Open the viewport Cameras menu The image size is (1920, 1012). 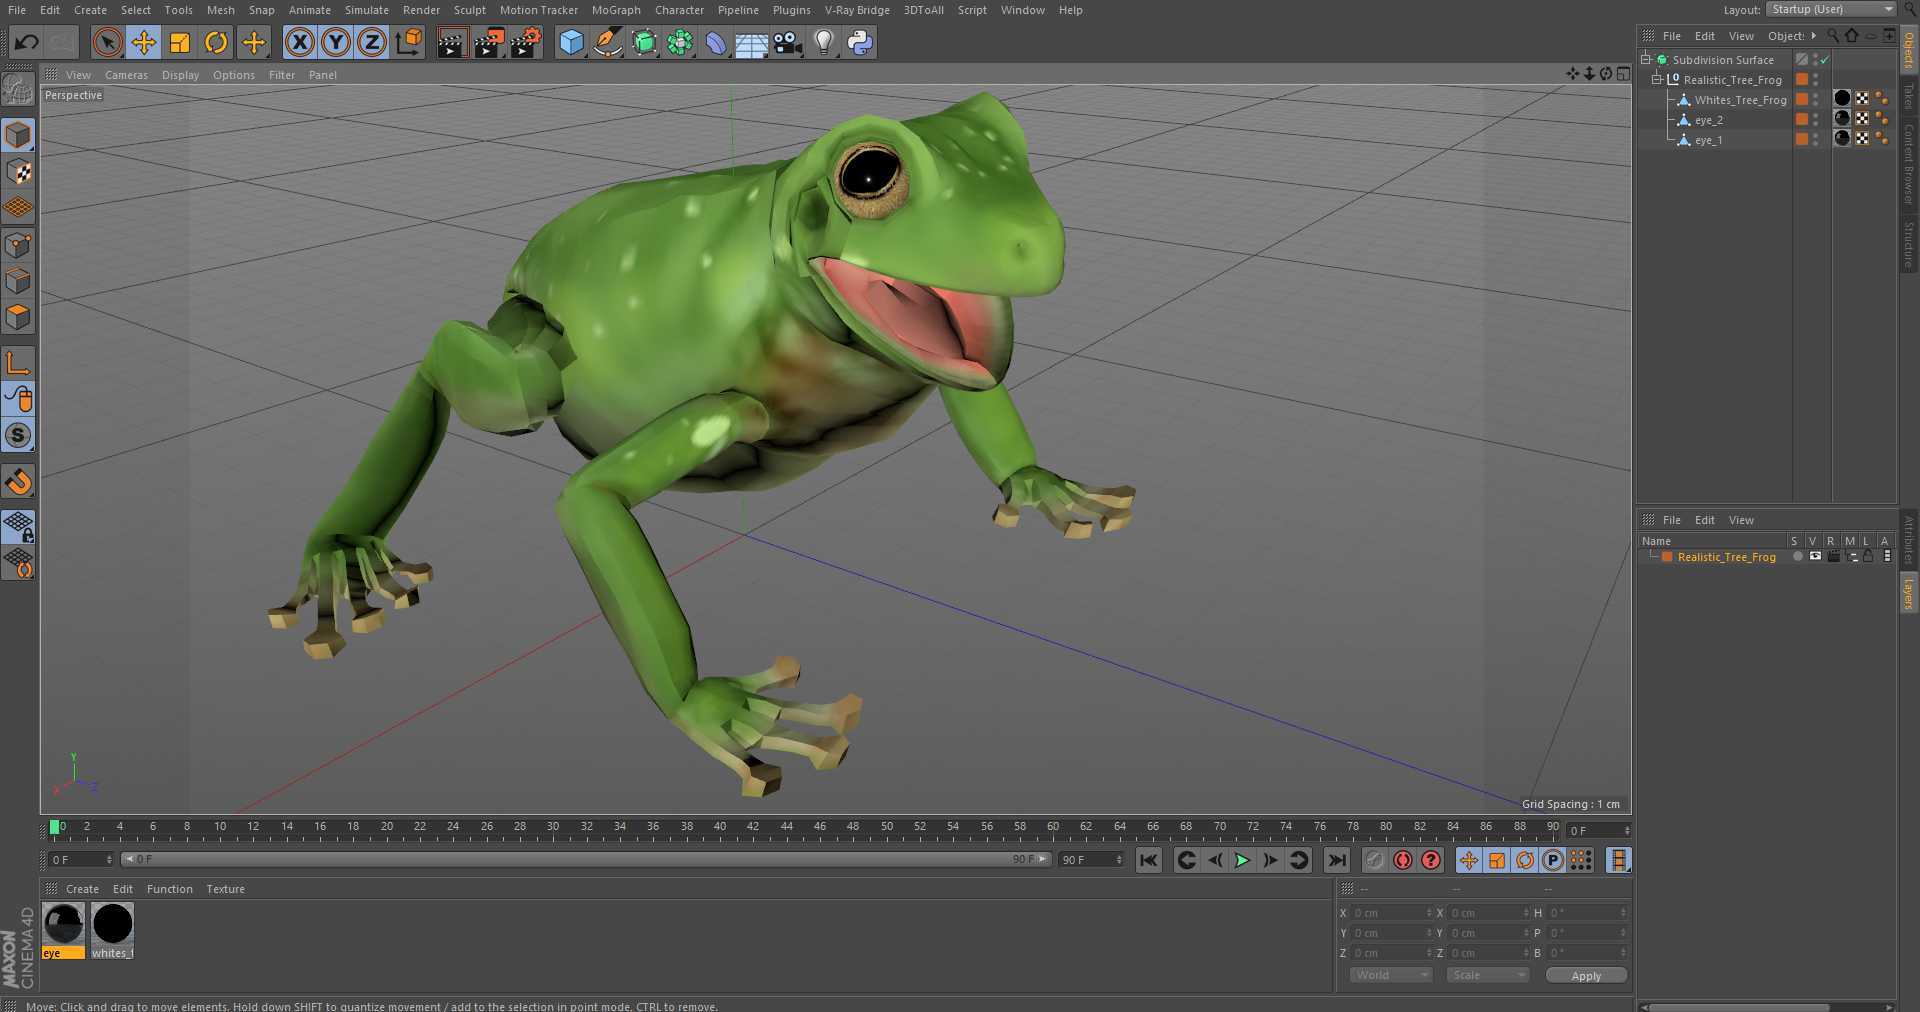tap(126, 75)
